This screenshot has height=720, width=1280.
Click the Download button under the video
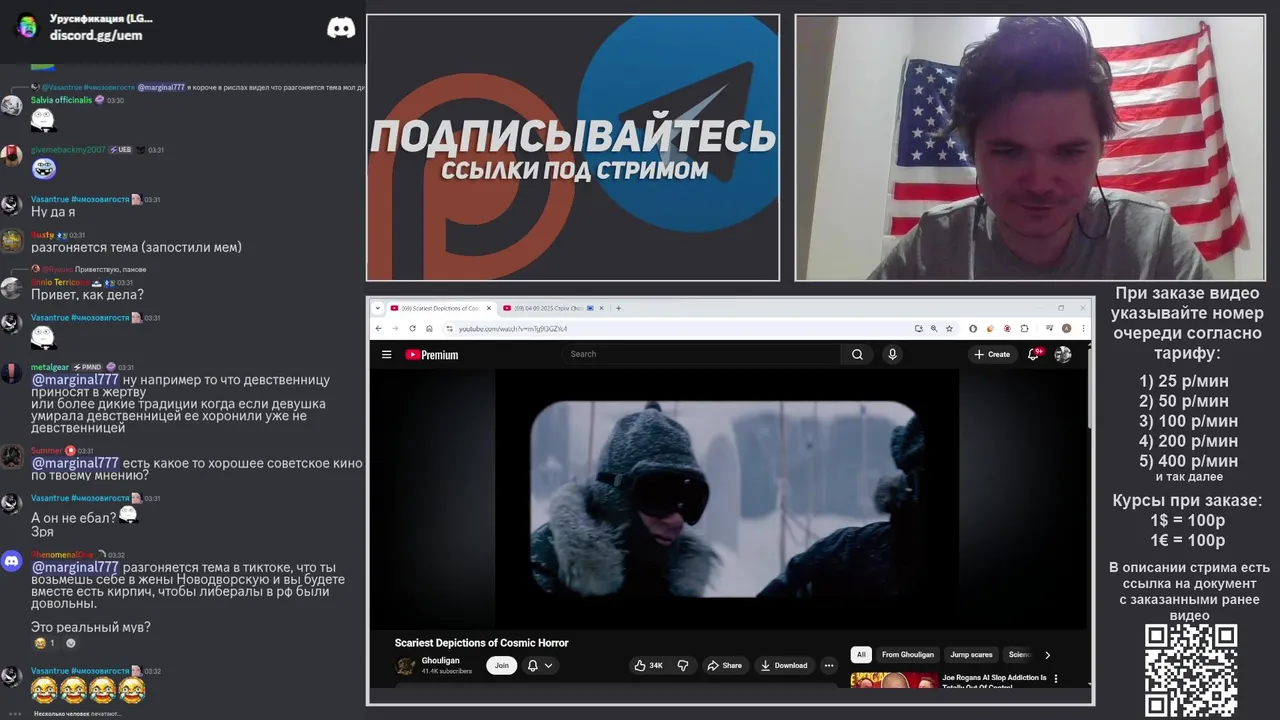(x=783, y=665)
